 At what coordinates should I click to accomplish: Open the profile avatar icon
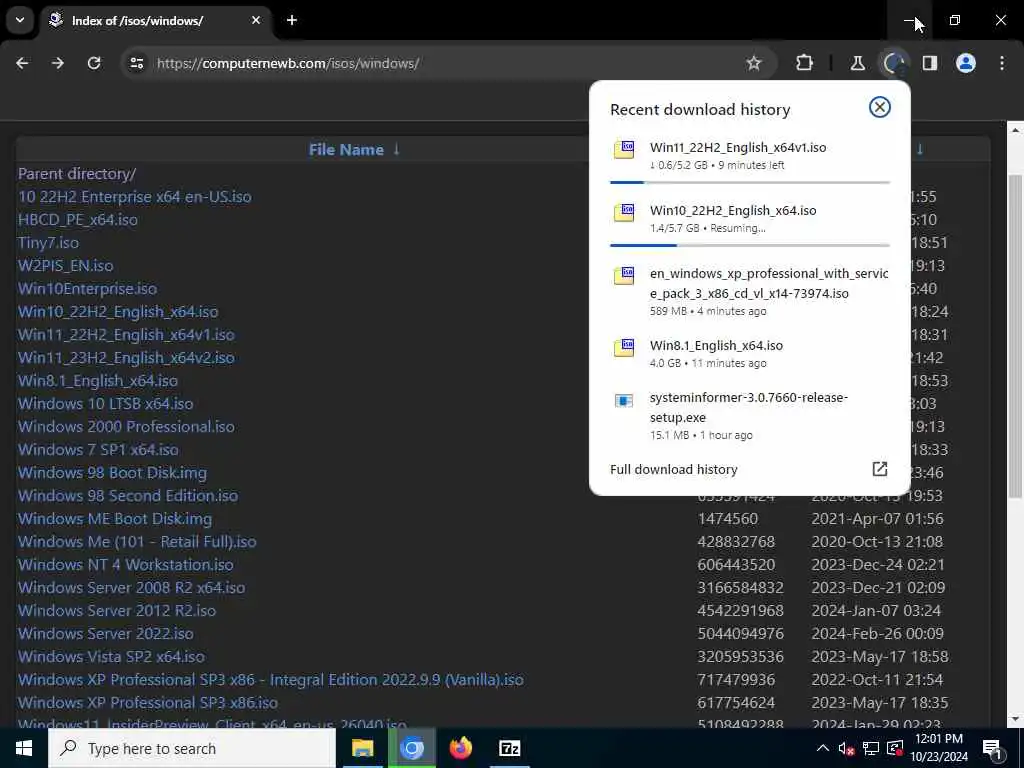(966, 63)
